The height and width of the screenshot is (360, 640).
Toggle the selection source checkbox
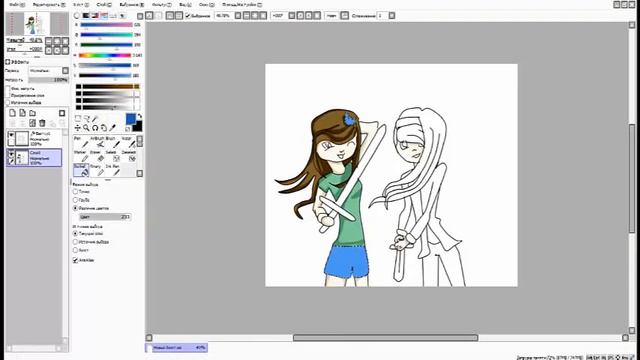coord(8,102)
